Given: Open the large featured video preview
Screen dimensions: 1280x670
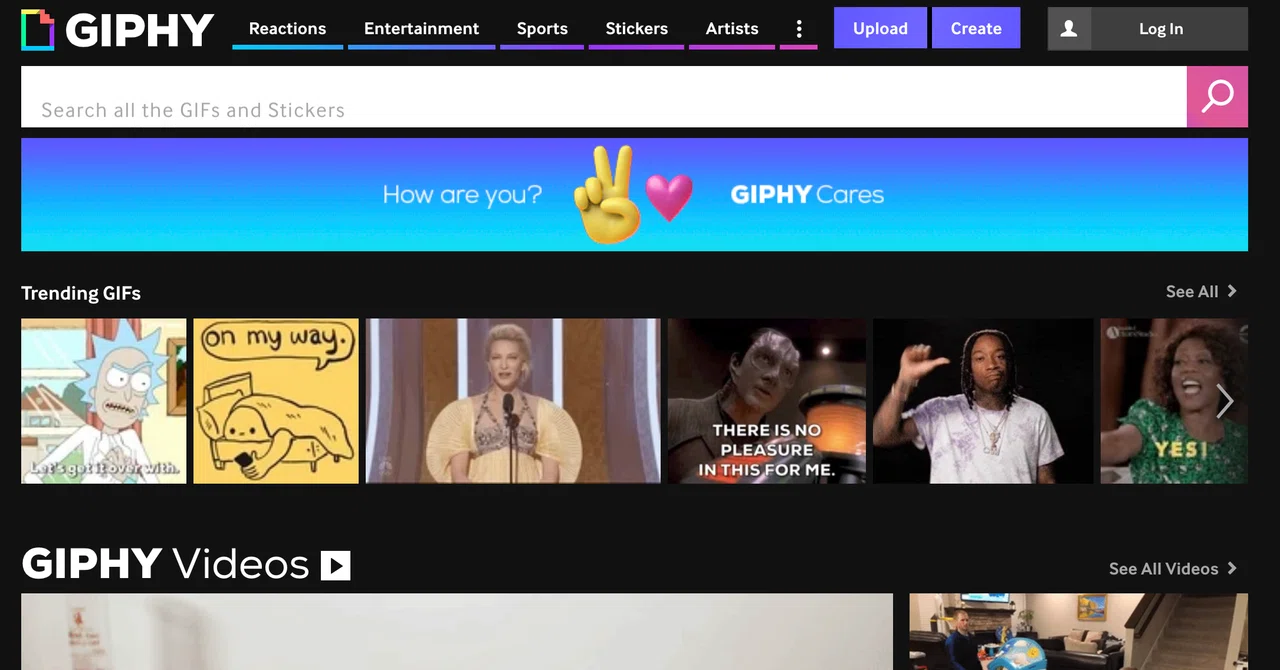Looking at the screenshot, I should pos(457,632).
